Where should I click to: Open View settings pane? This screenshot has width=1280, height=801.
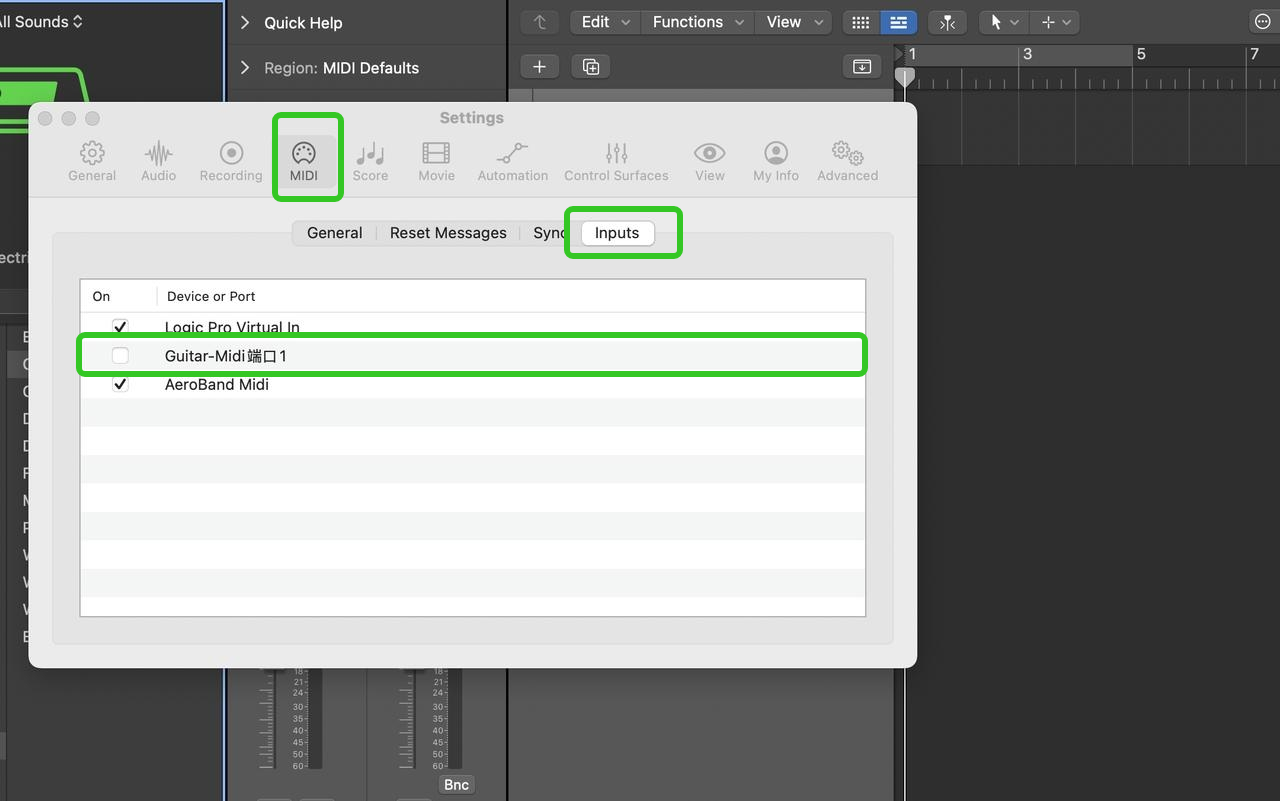click(710, 161)
